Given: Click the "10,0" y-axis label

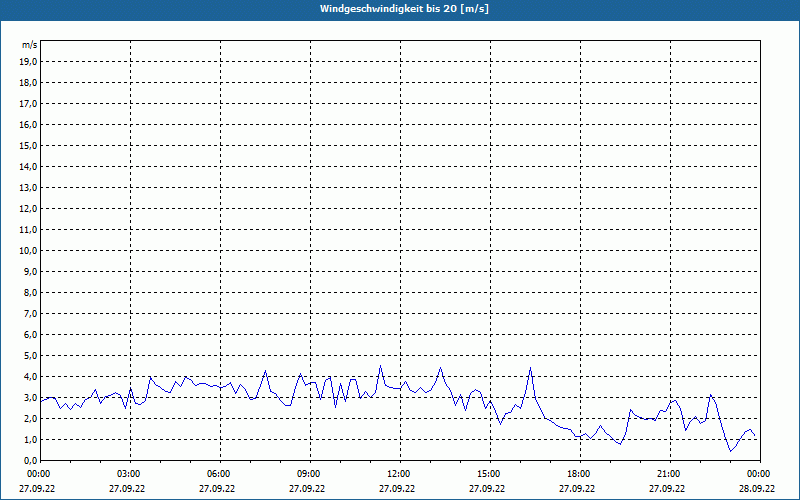Looking at the screenshot, I should tap(29, 251).
